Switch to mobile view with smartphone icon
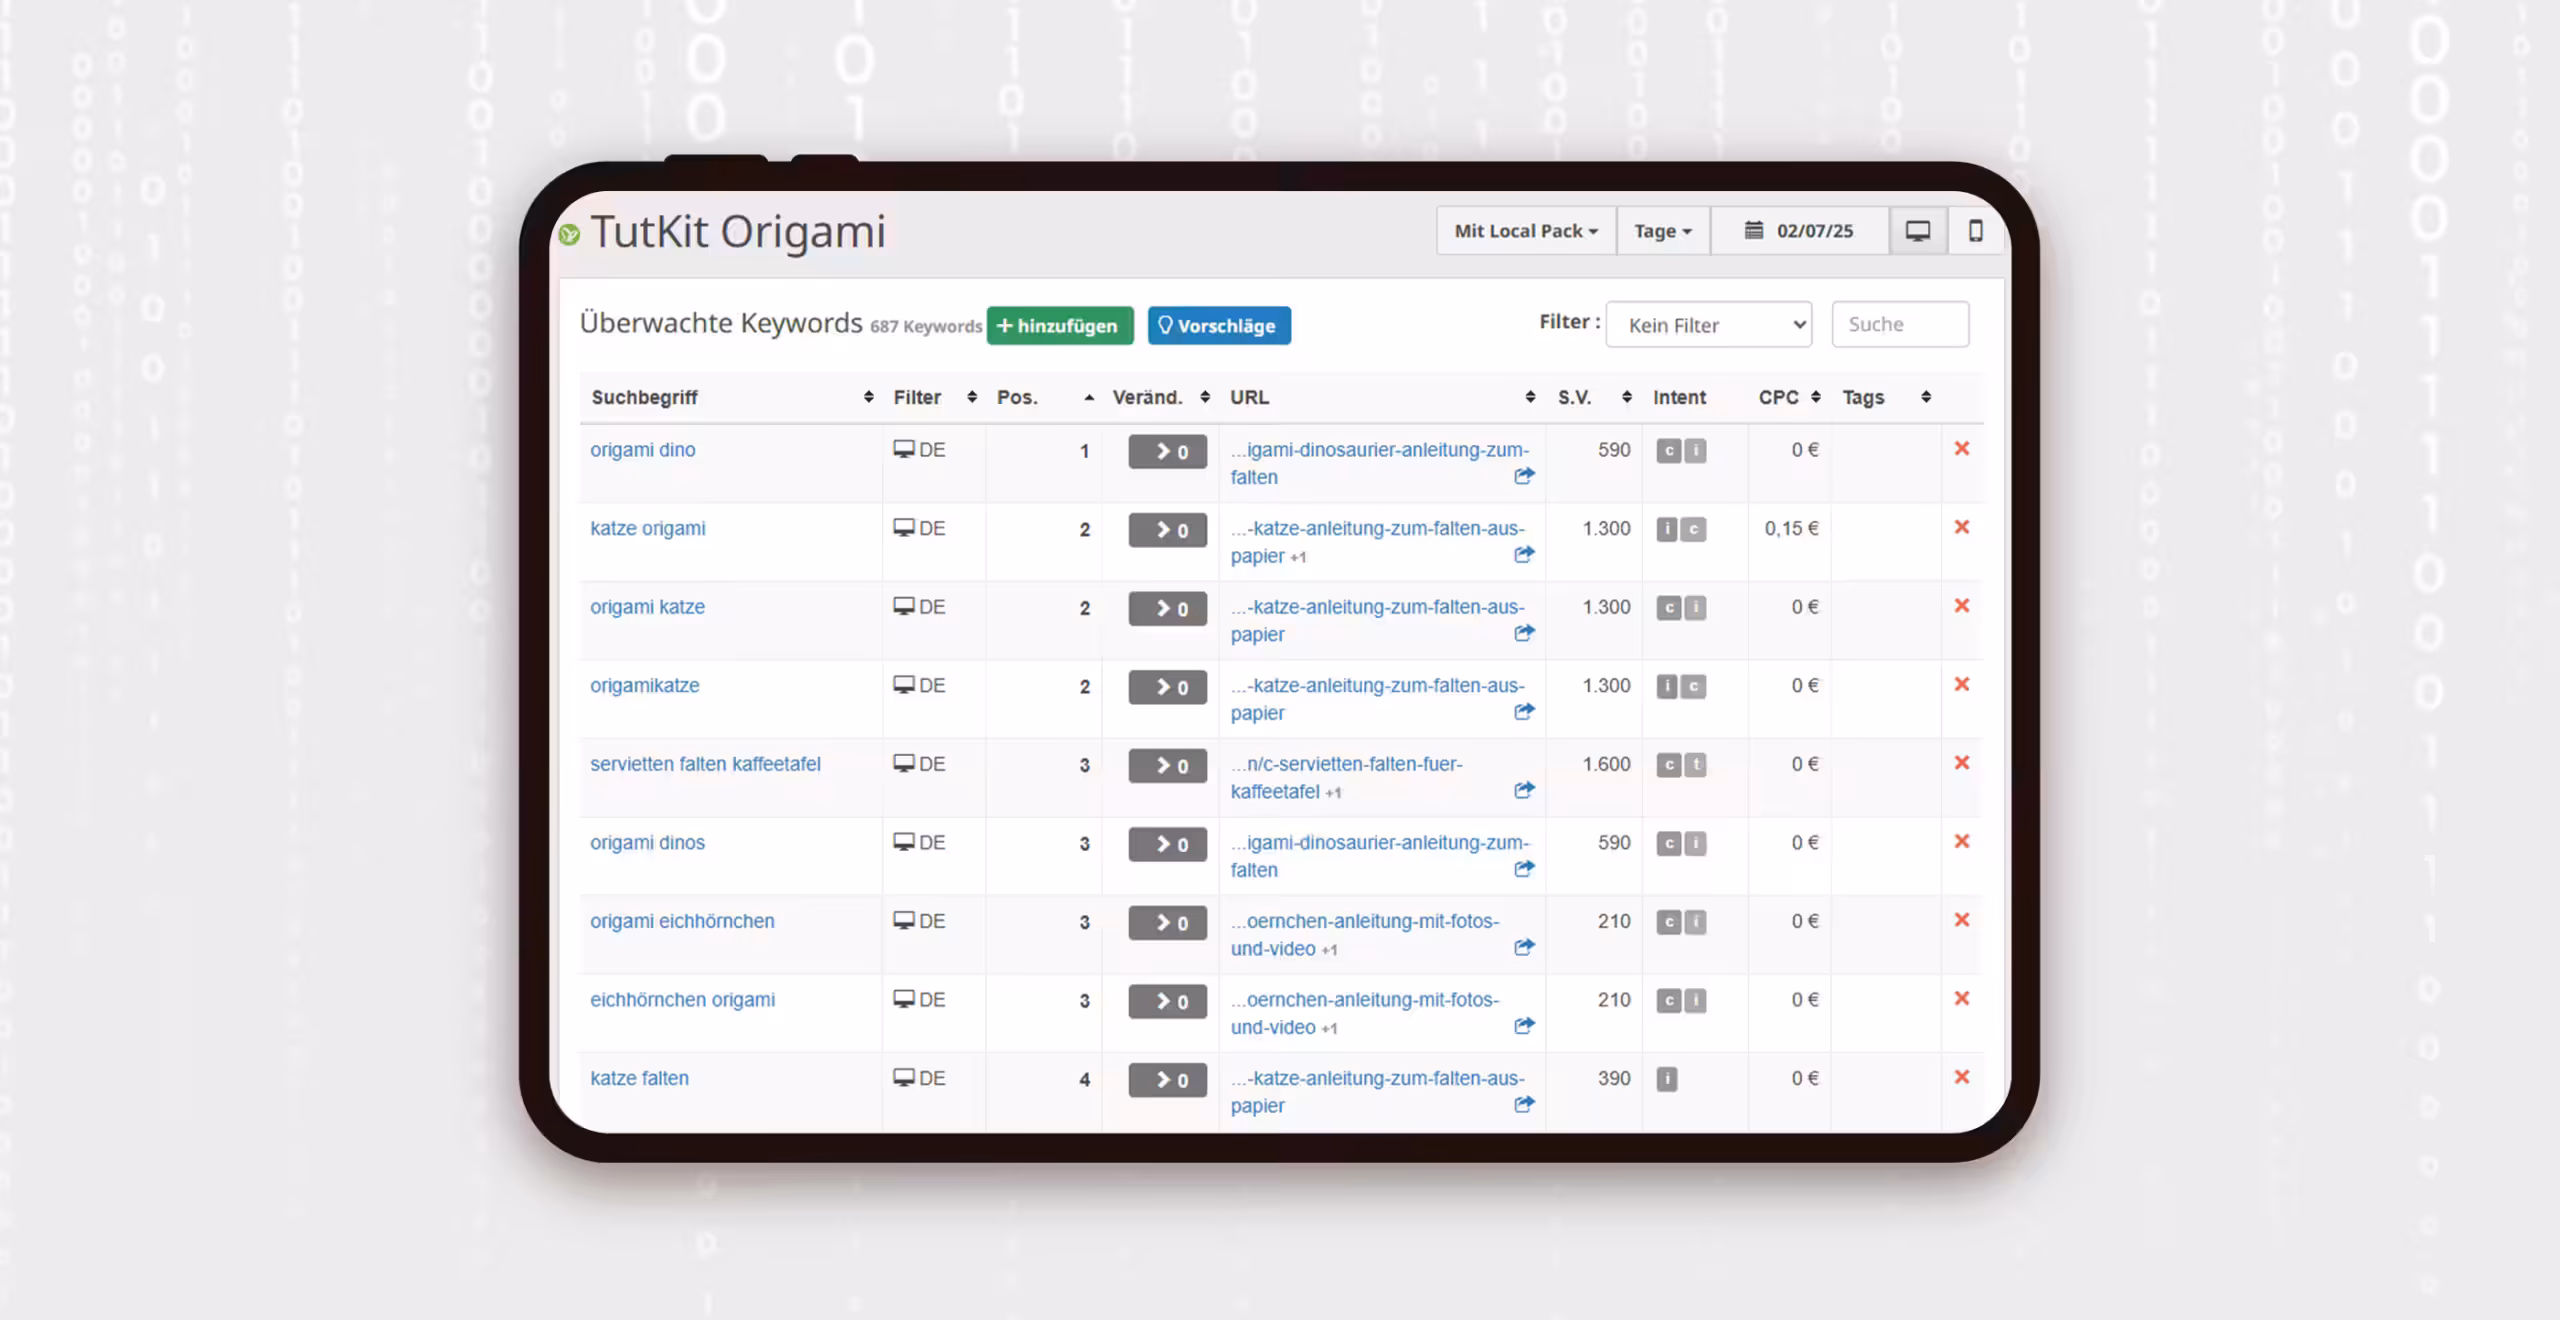This screenshot has height=1320, width=2560. (x=1974, y=230)
